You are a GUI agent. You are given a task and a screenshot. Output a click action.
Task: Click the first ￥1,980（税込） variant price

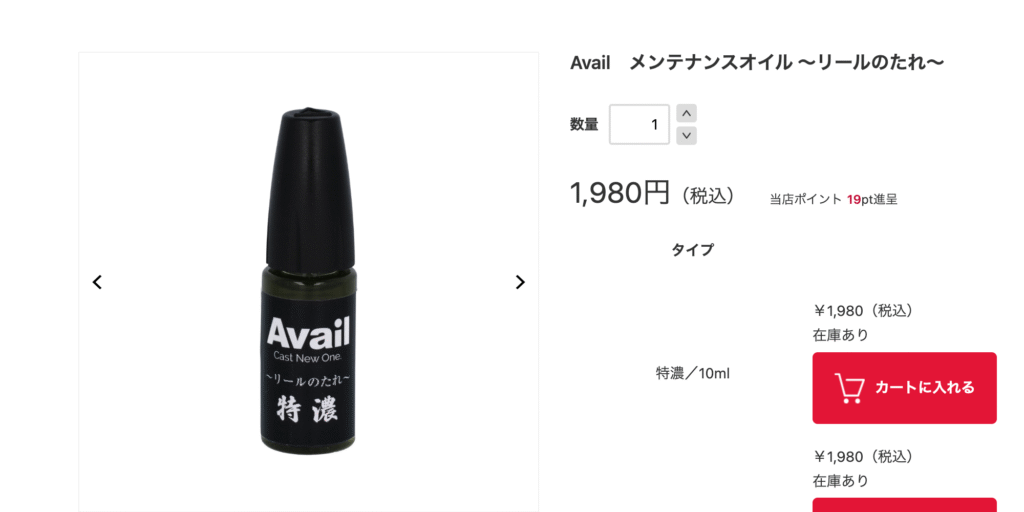(863, 311)
